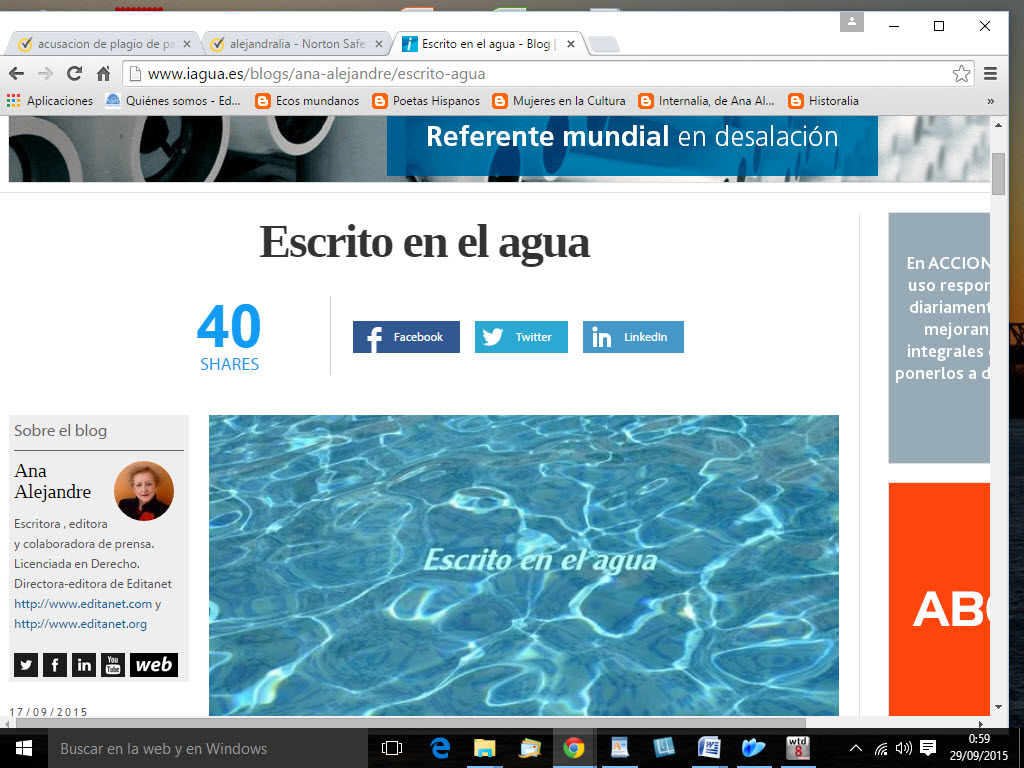This screenshot has width=1024, height=768.
Task: Click the page scroll-up arrow
Action: point(998,125)
